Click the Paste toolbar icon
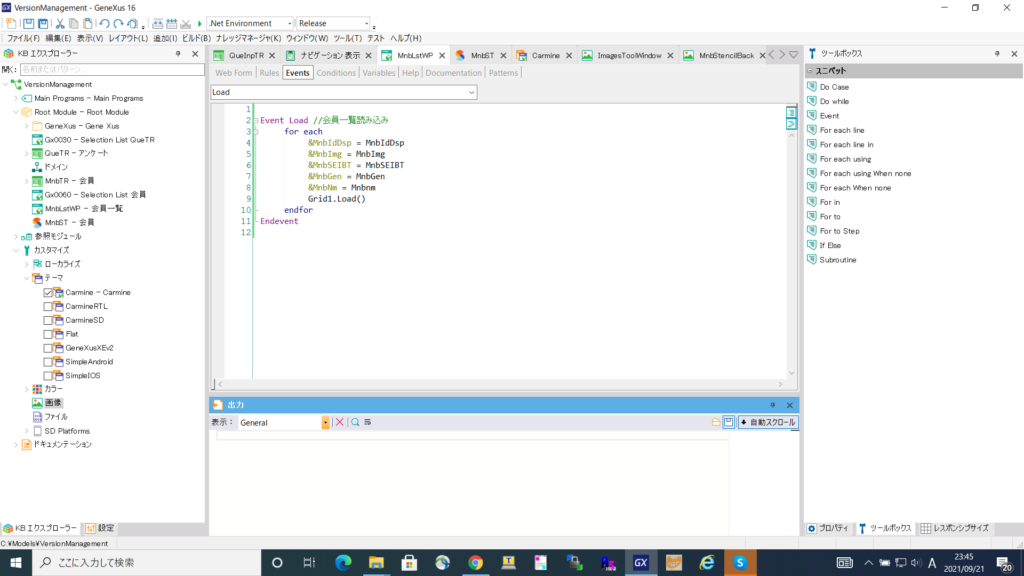Viewport: 1024px width, 576px height. coord(88,24)
